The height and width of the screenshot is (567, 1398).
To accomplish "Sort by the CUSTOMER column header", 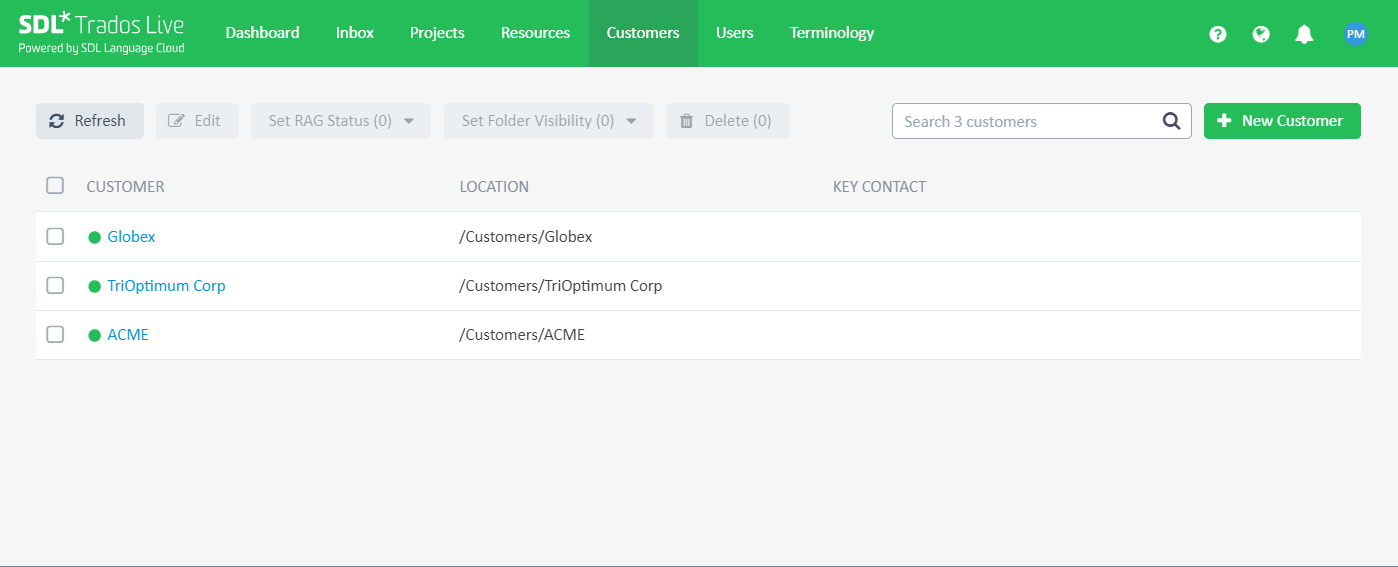I will (125, 186).
